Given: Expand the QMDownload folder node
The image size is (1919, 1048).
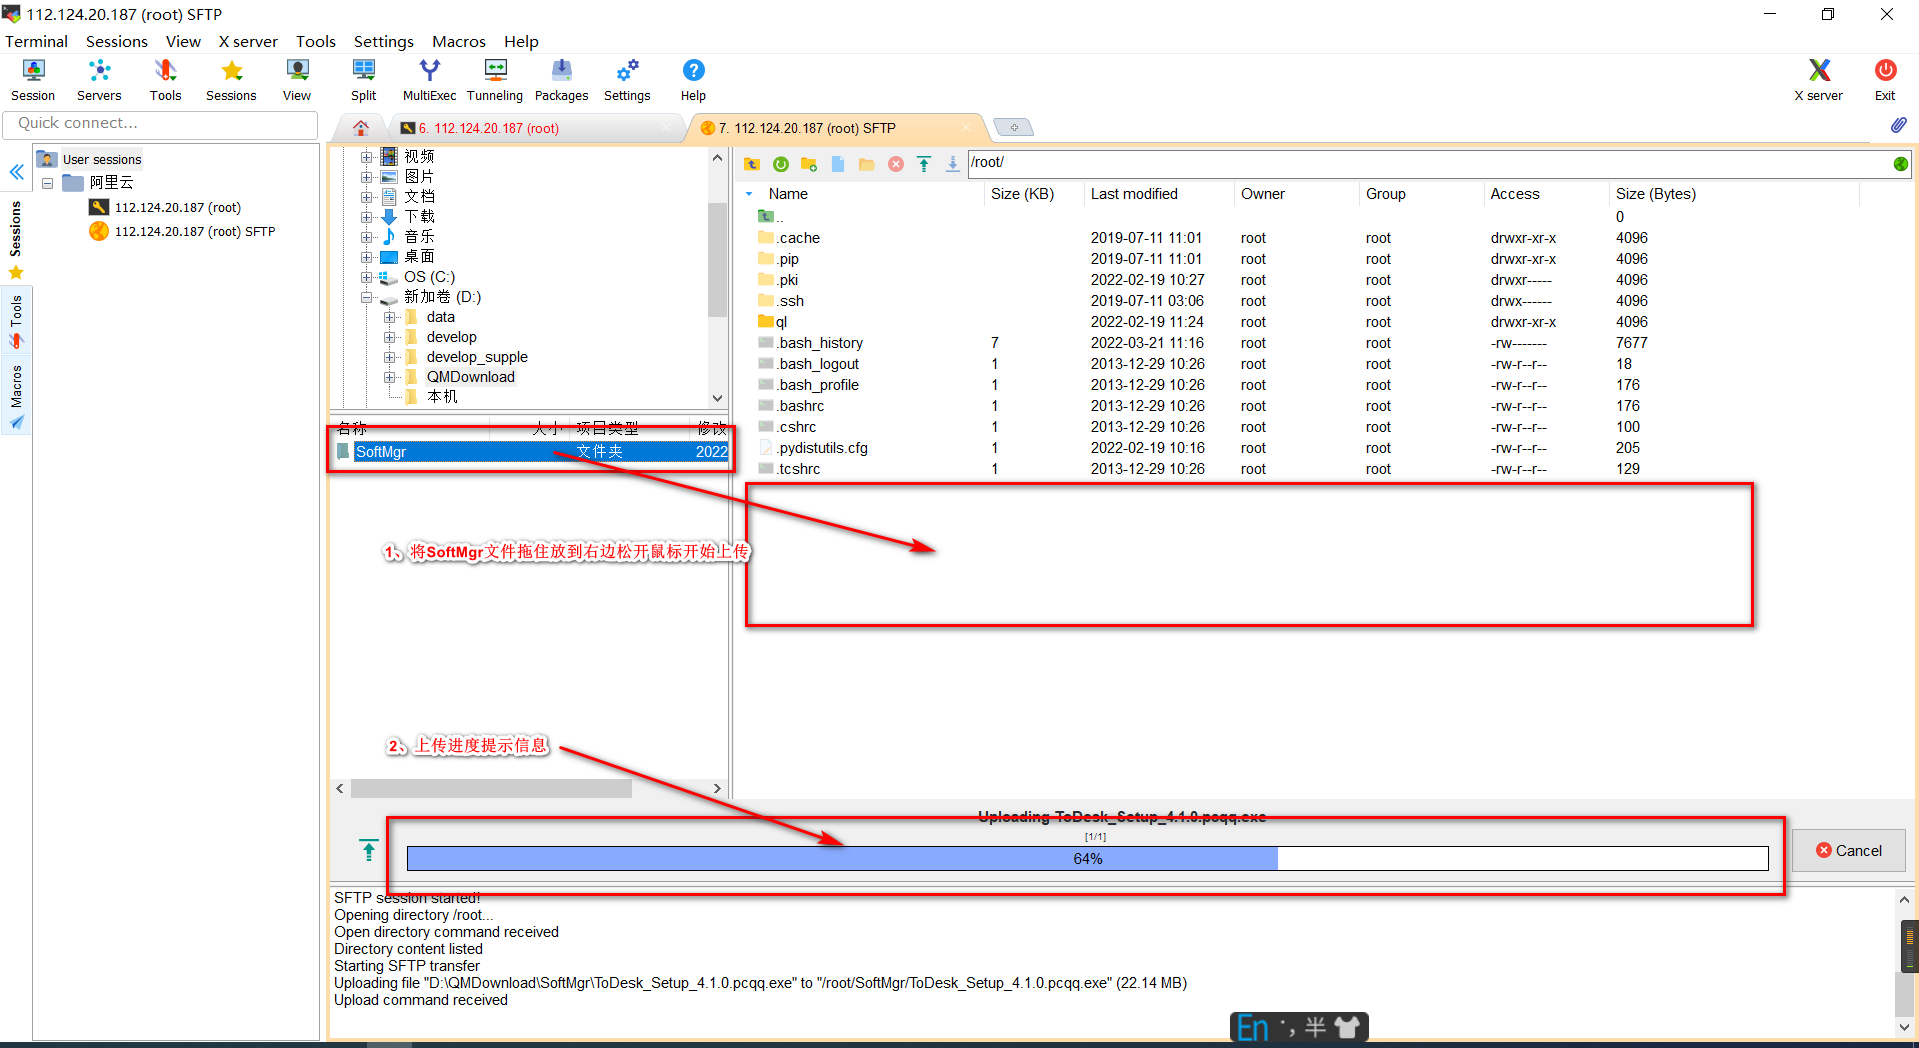Looking at the screenshot, I should (391, 377).
